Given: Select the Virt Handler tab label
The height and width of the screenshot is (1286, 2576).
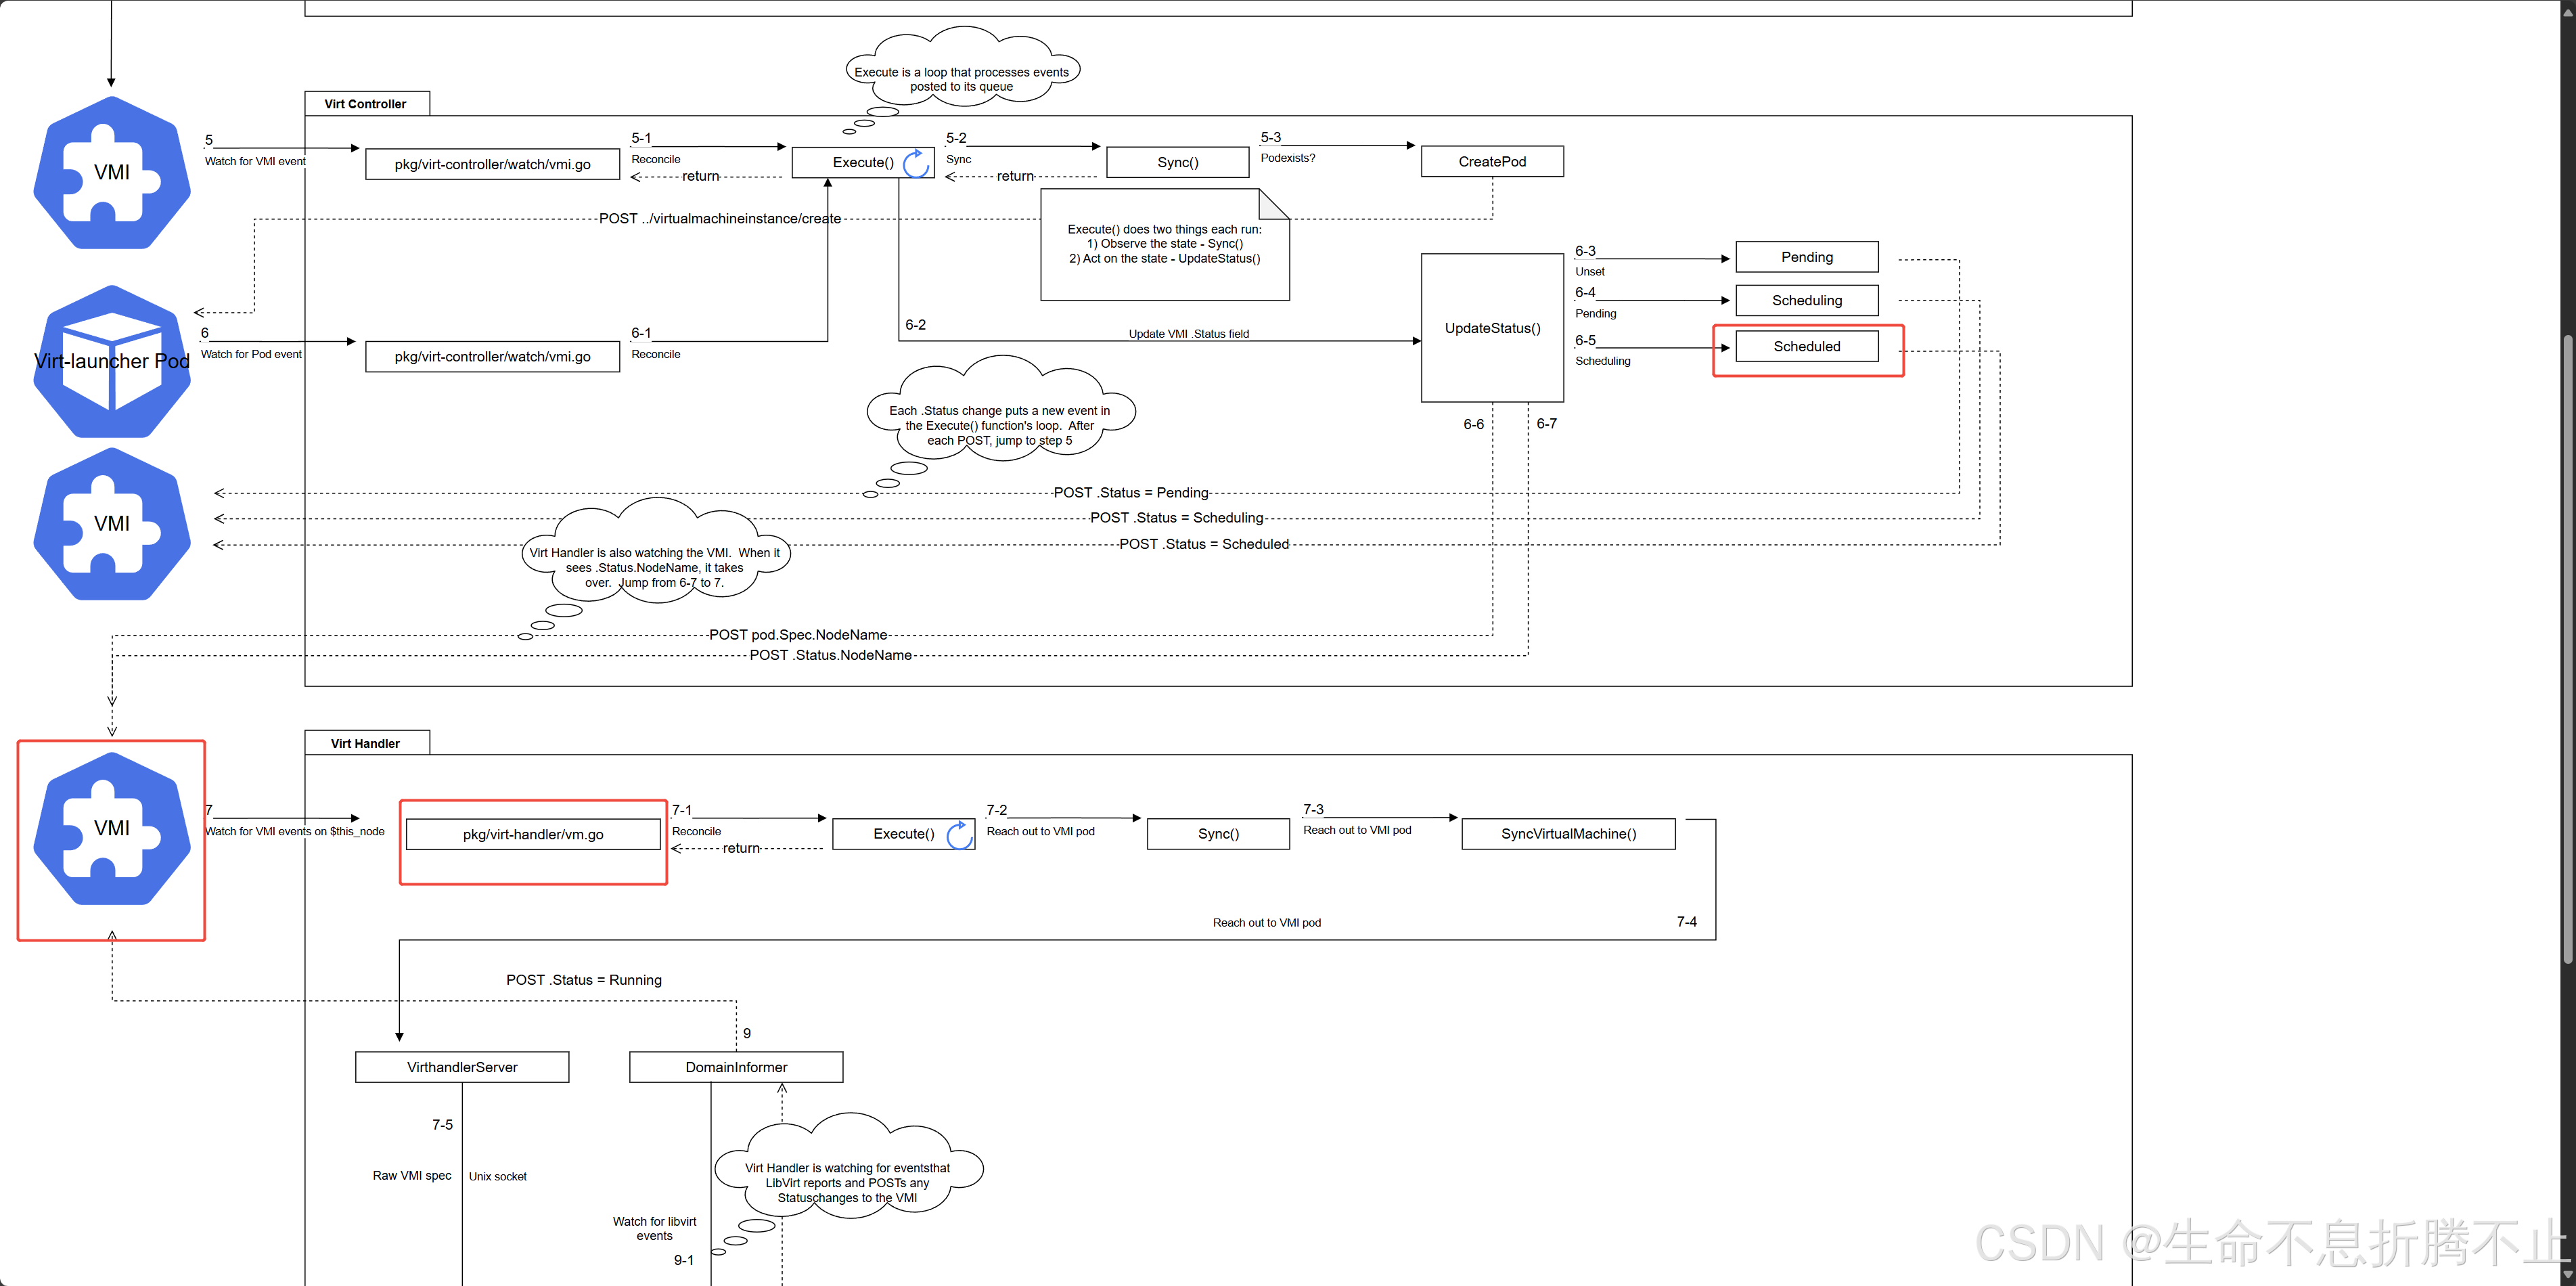Looking at the screenshot, I should pos(366,743).
